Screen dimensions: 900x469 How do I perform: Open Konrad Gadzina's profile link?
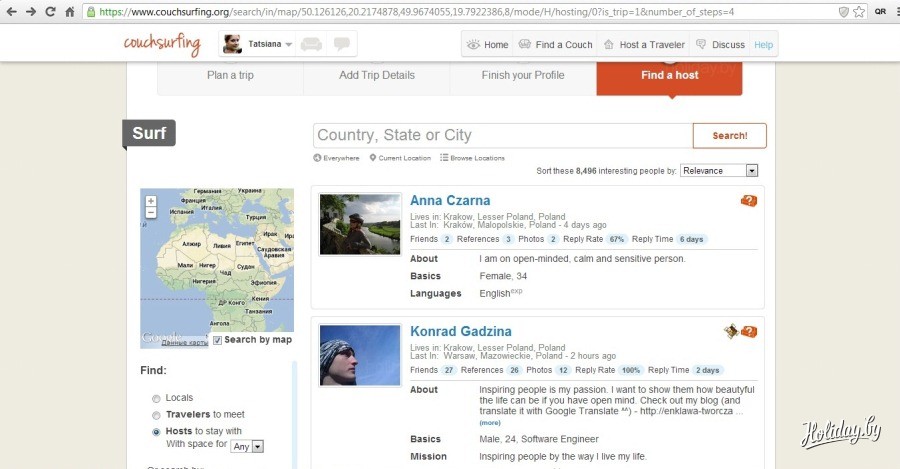coord(460,331)
